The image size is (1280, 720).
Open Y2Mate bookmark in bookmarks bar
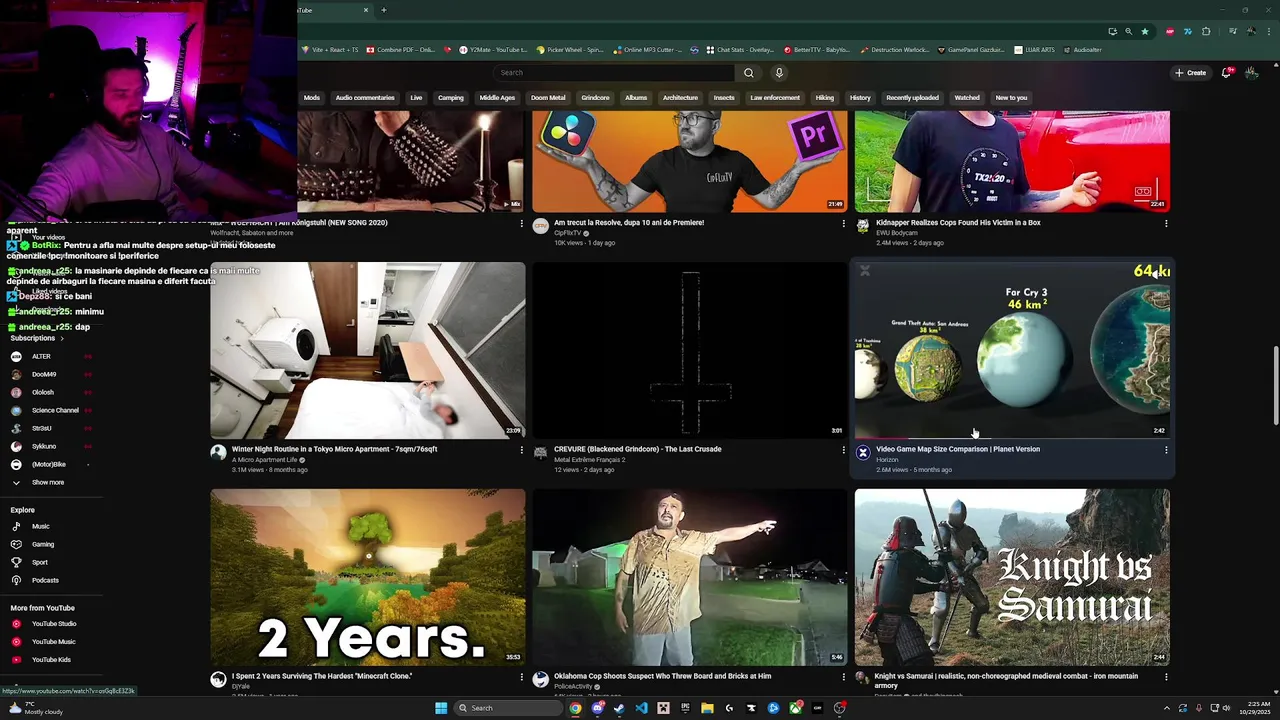click(491, 50)
